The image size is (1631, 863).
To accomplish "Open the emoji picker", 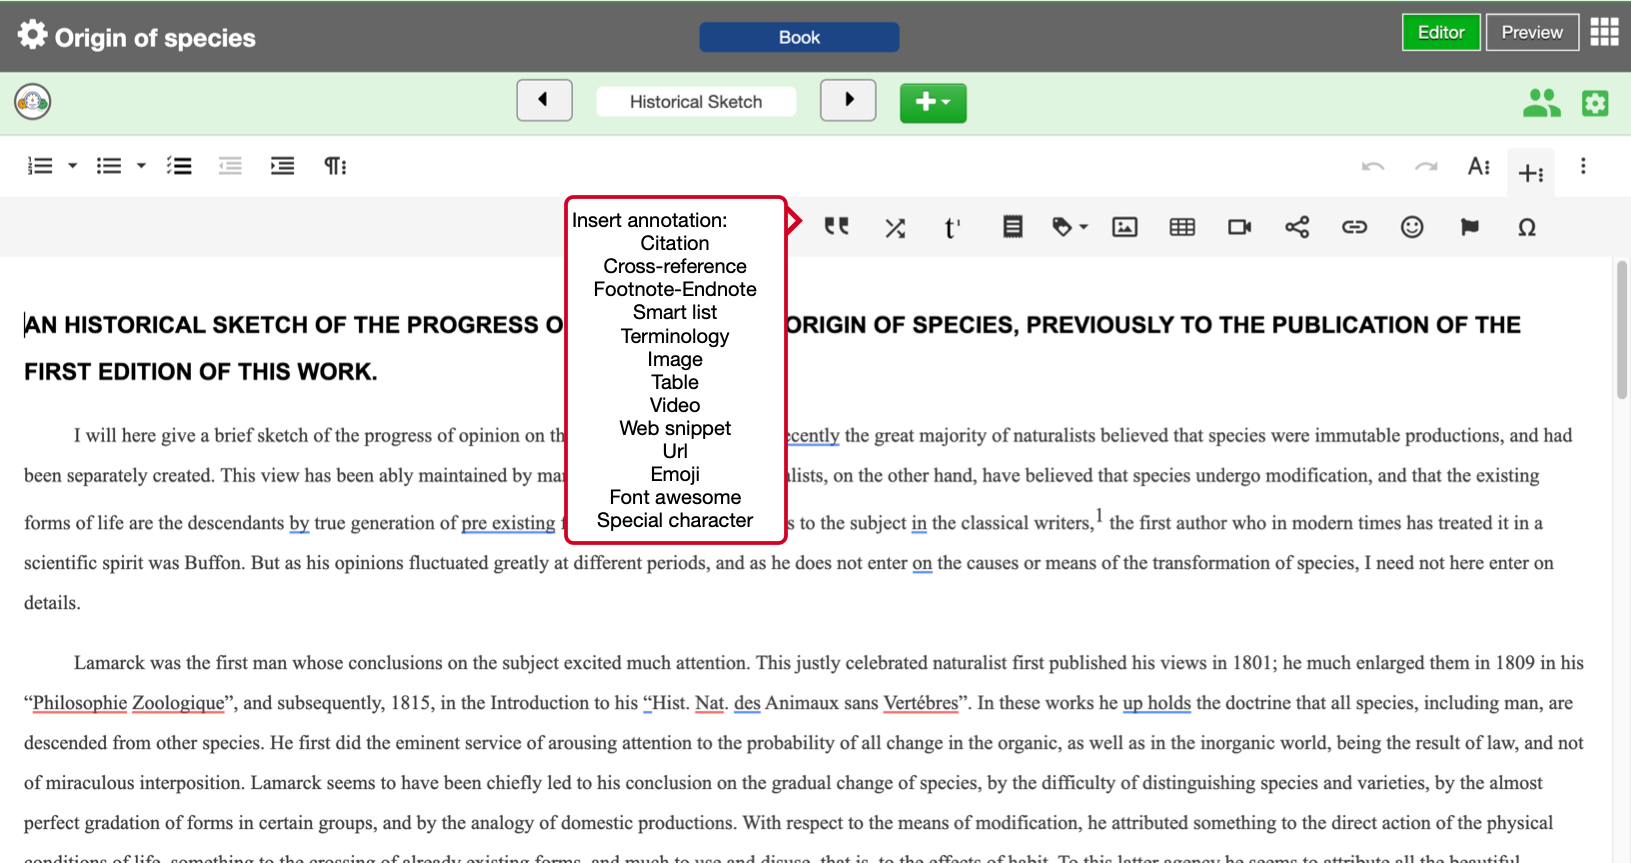I will coord(1412,227).
